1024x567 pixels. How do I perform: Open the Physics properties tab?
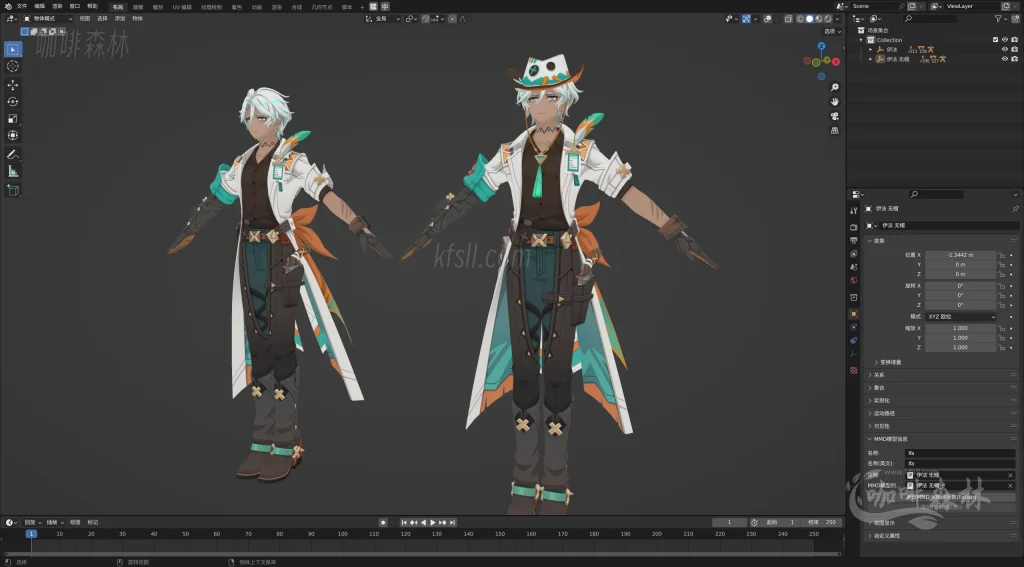coord(854,327)
